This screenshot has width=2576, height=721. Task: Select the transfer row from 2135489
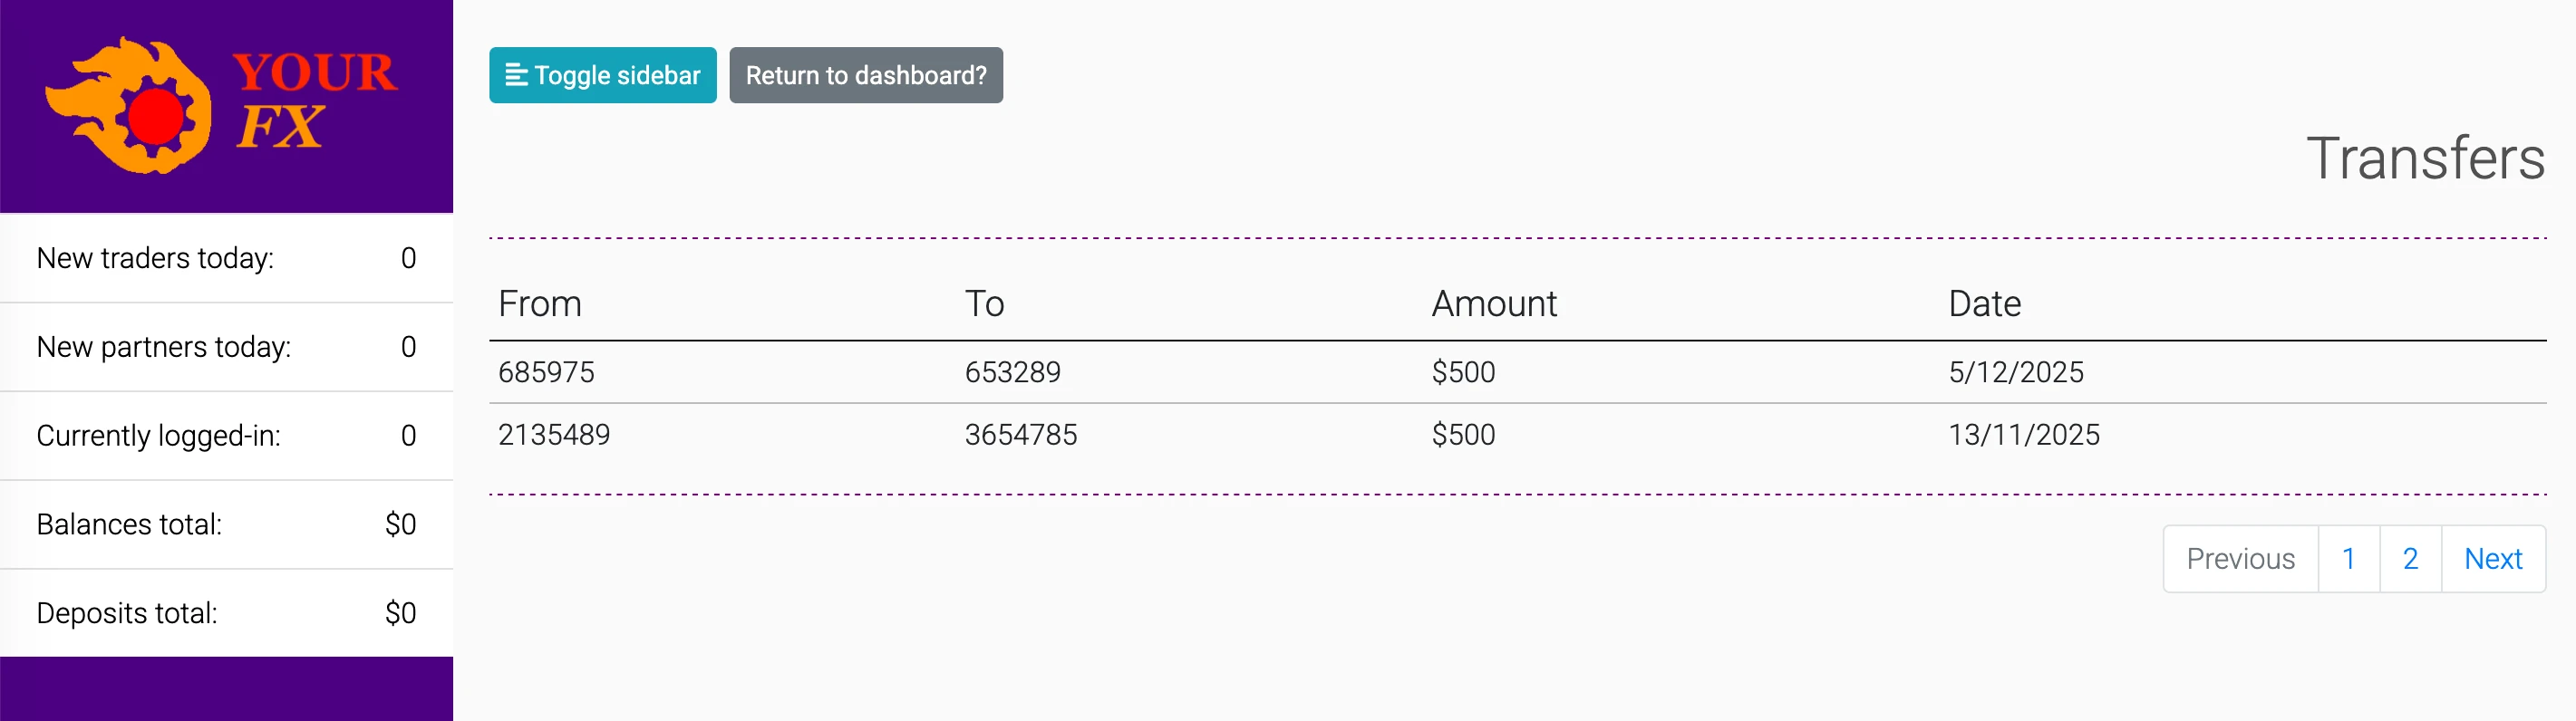(x=554, y=435)
